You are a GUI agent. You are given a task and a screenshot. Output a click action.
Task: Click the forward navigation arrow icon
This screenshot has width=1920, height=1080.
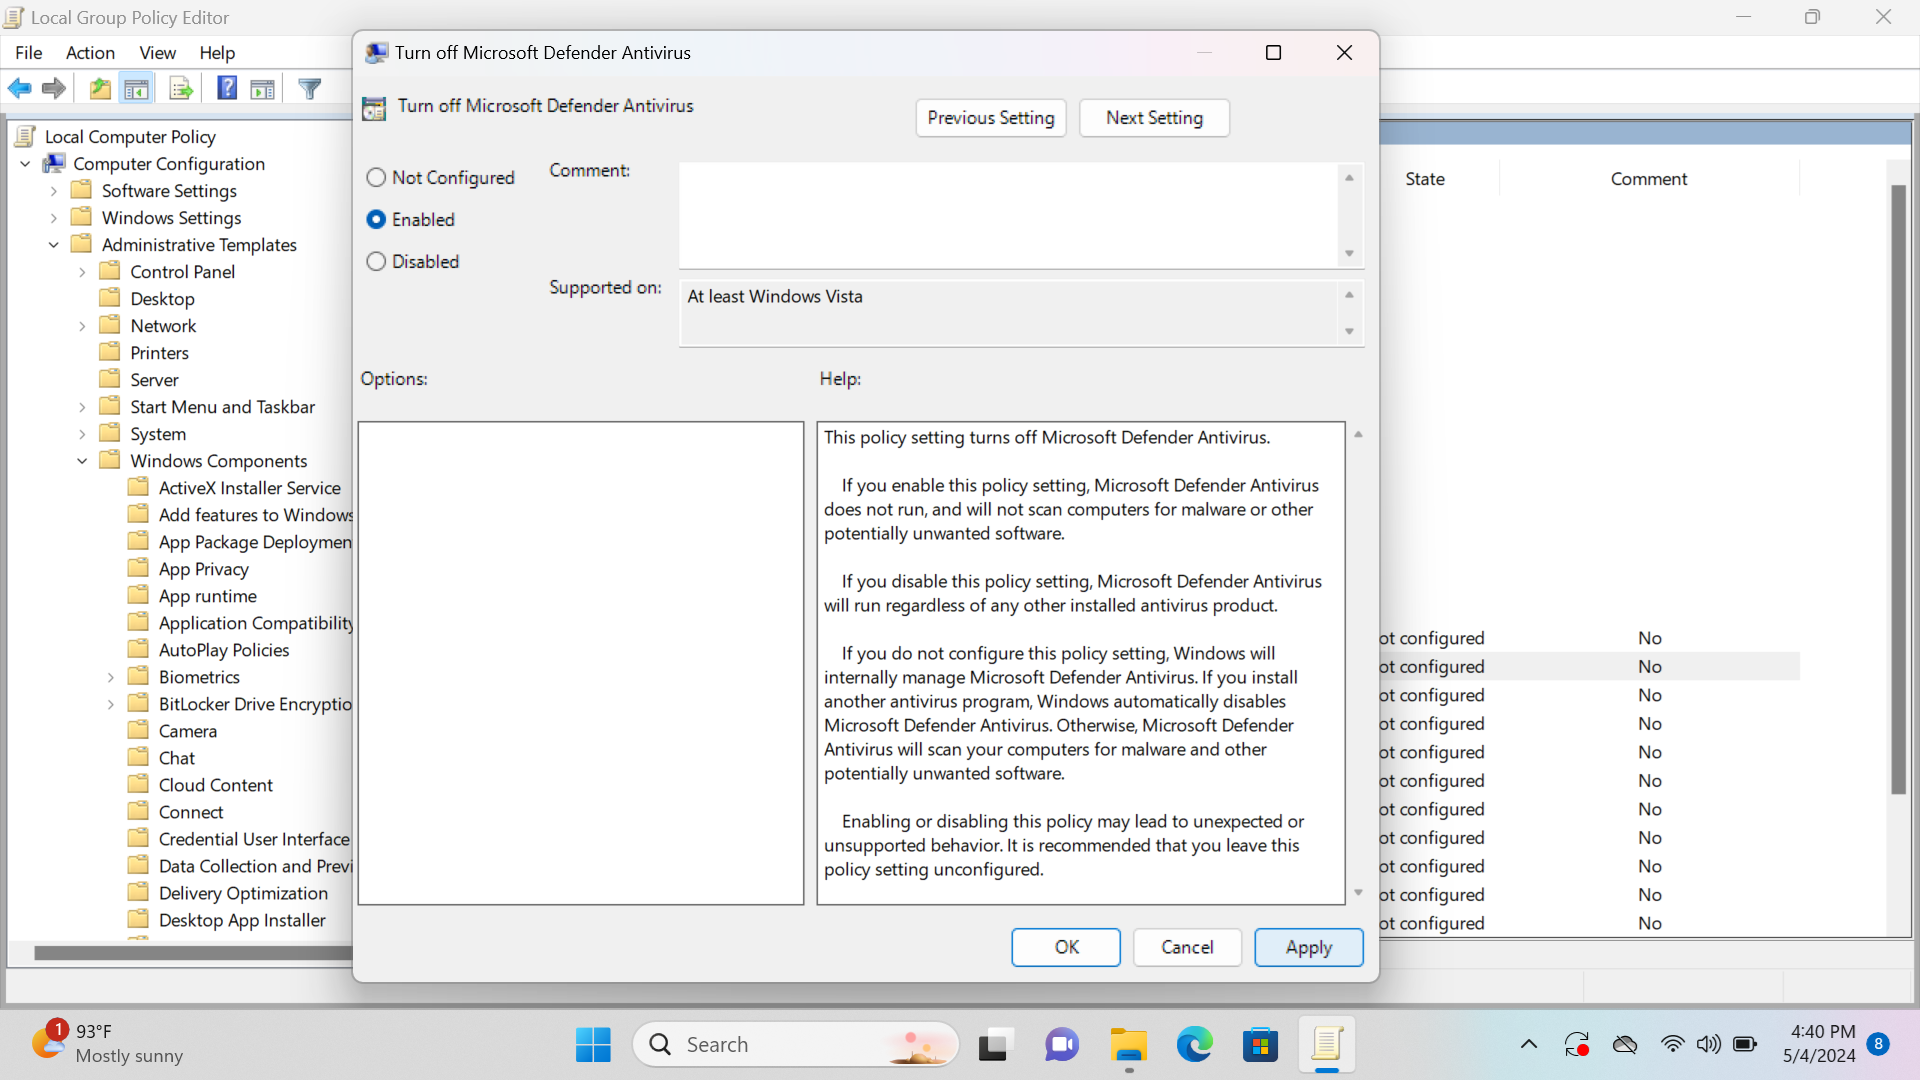point(54,88)
